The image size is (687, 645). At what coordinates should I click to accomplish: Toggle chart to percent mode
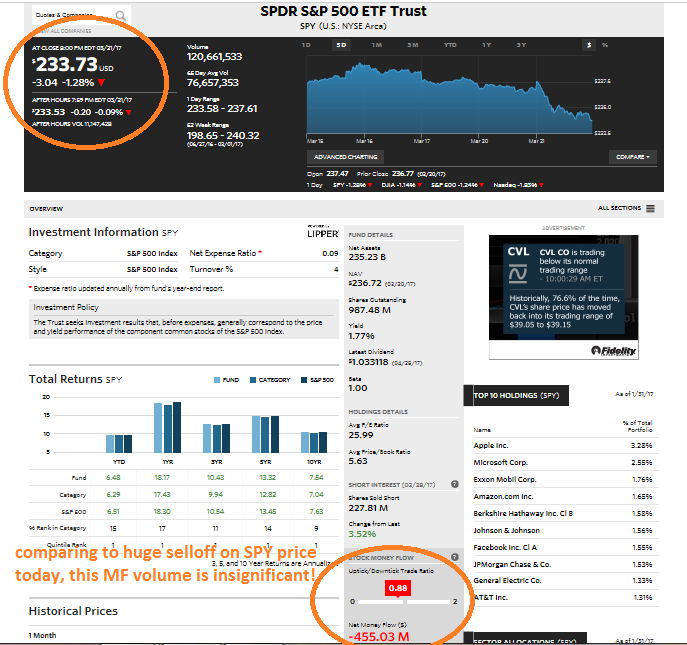tap(605, 45)
